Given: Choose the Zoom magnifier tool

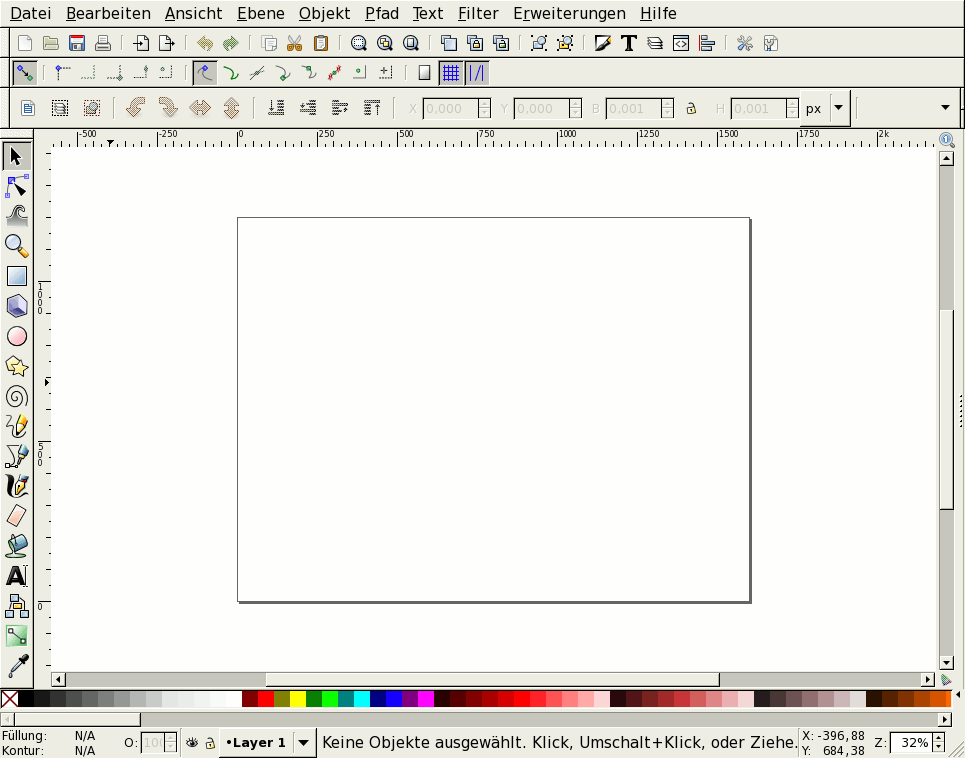Looking at the screenshot, I should click(x=17, y=246).
